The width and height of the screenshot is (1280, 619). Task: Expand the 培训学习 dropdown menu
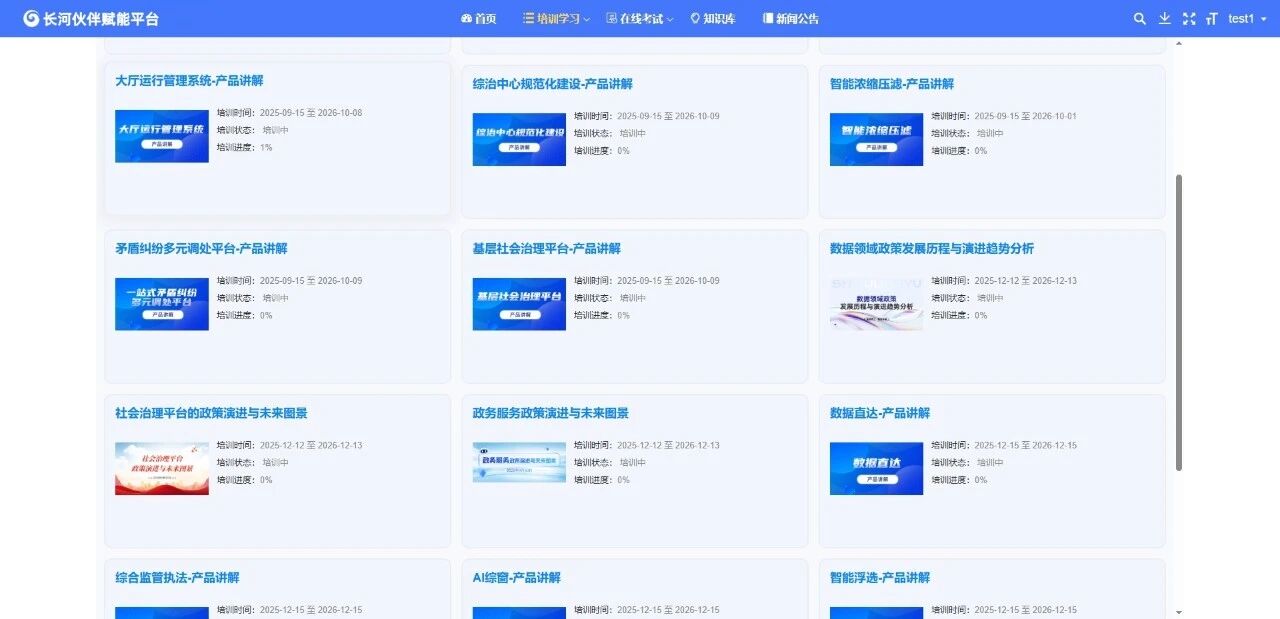[556, 19]
